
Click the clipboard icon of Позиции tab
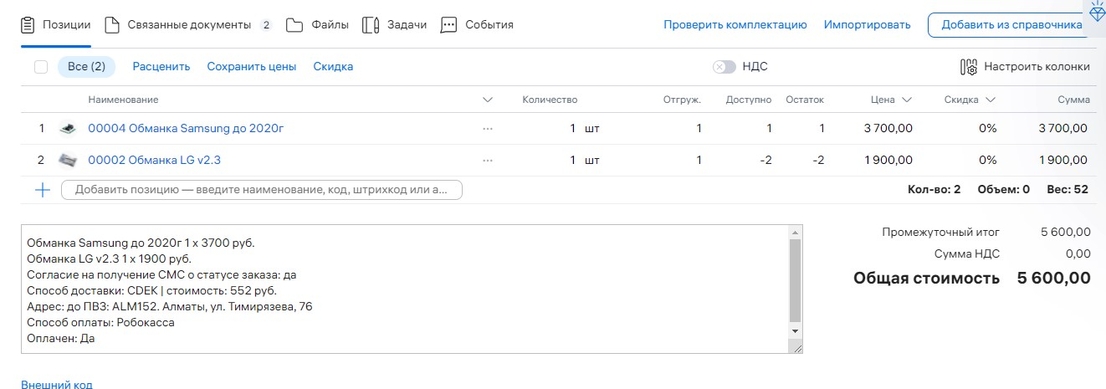click(x=28, y=25)
